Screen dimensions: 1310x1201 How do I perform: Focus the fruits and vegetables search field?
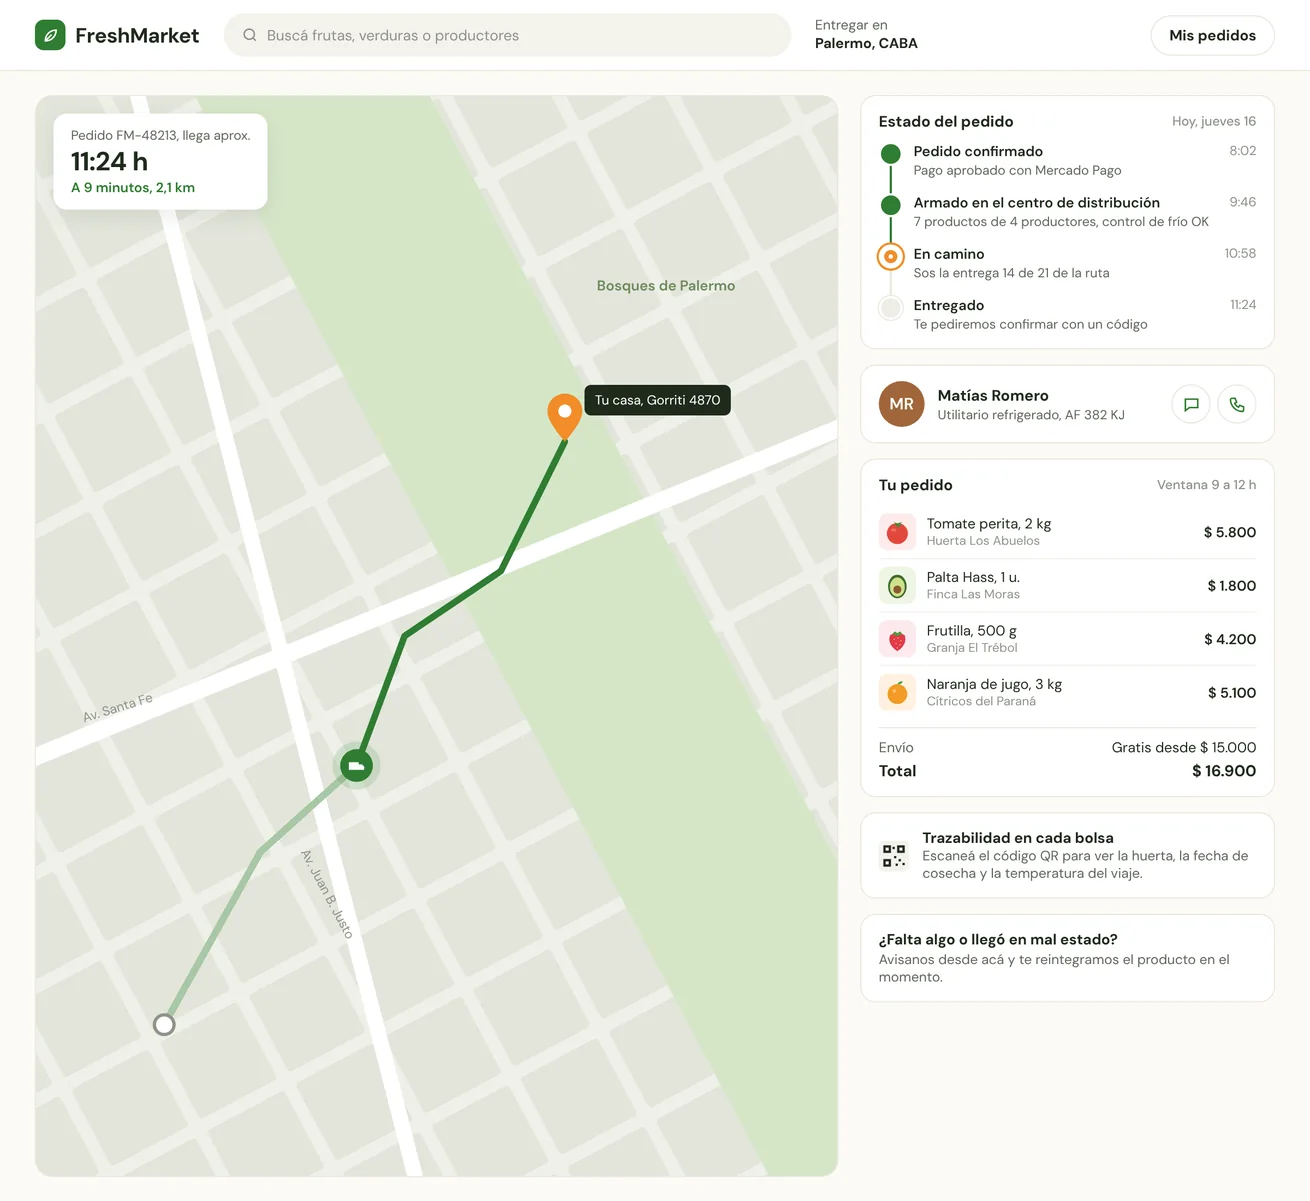pos(507,35)
